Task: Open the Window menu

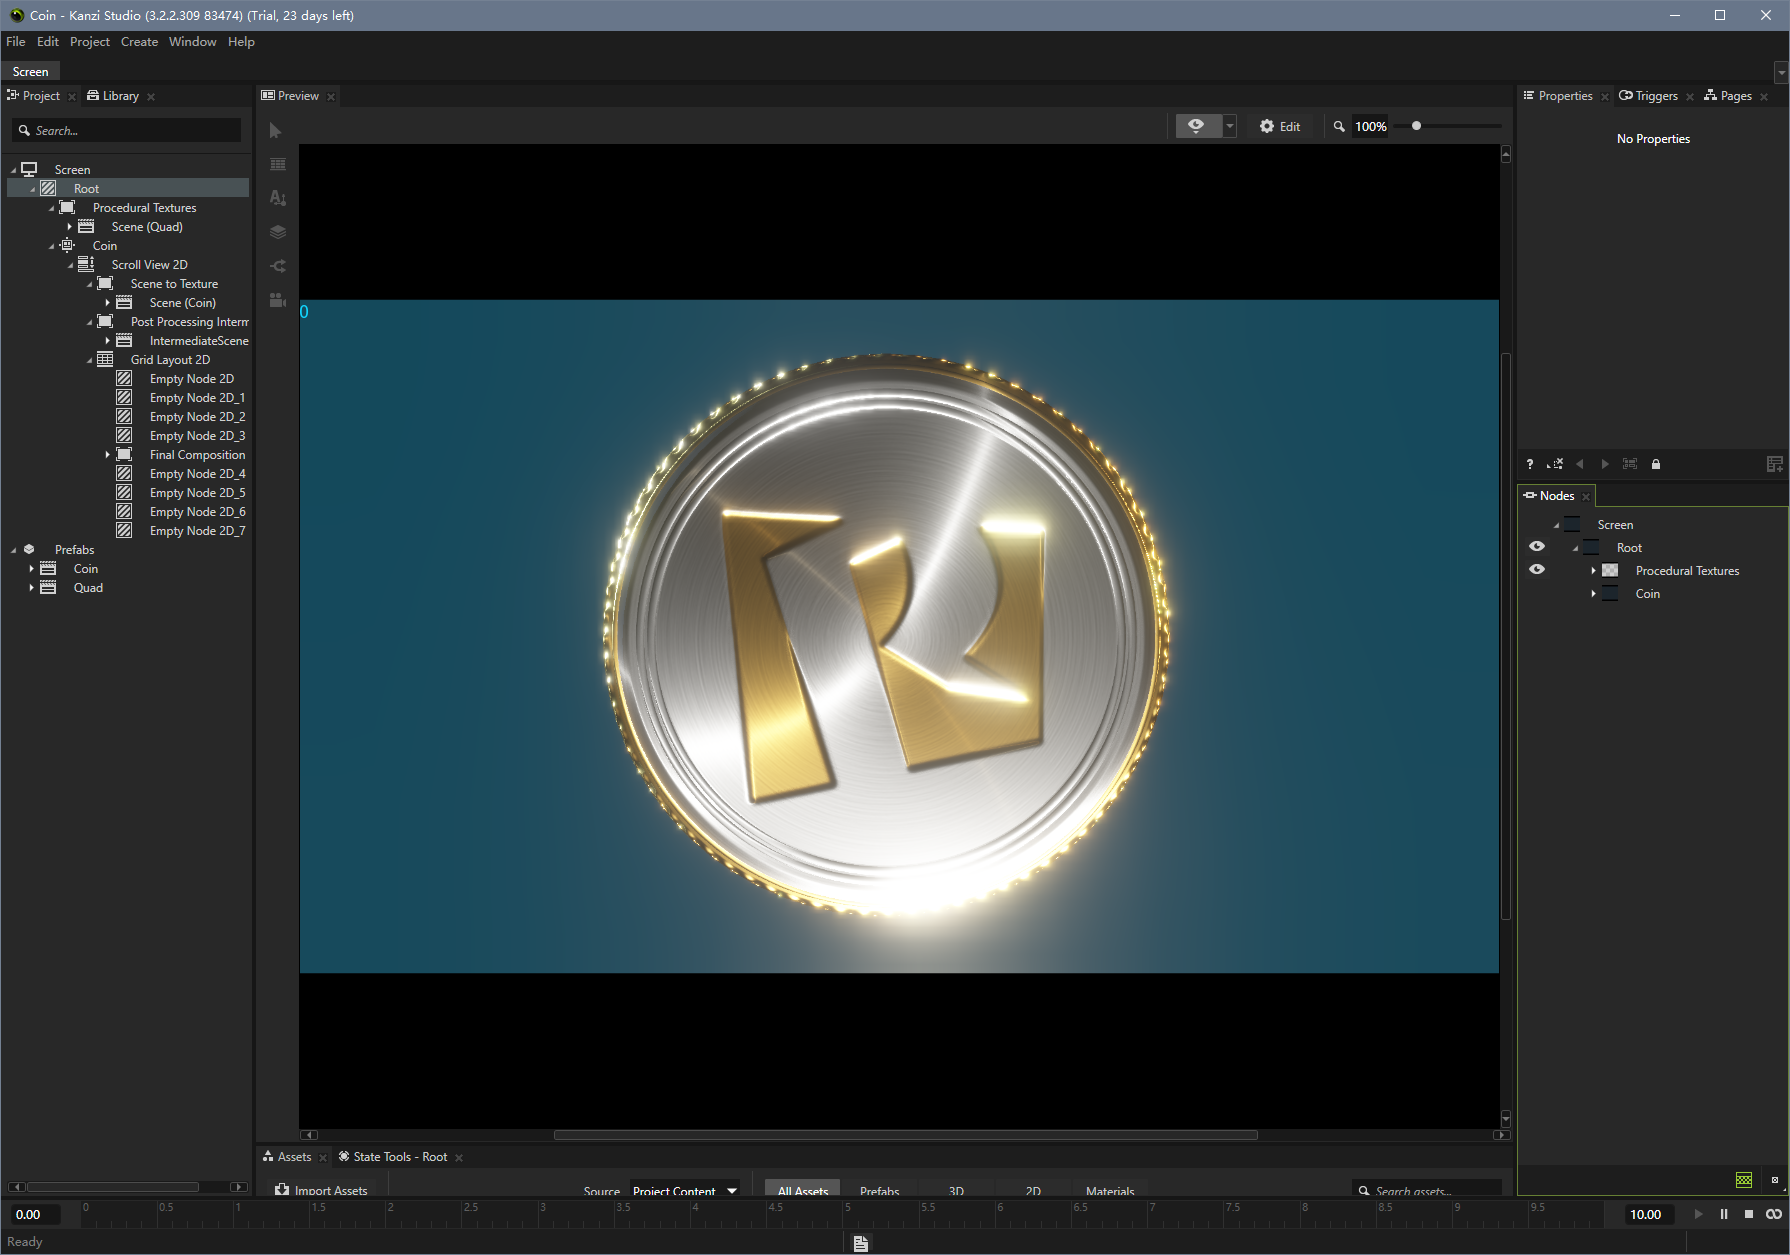Action: coord(192,42)
